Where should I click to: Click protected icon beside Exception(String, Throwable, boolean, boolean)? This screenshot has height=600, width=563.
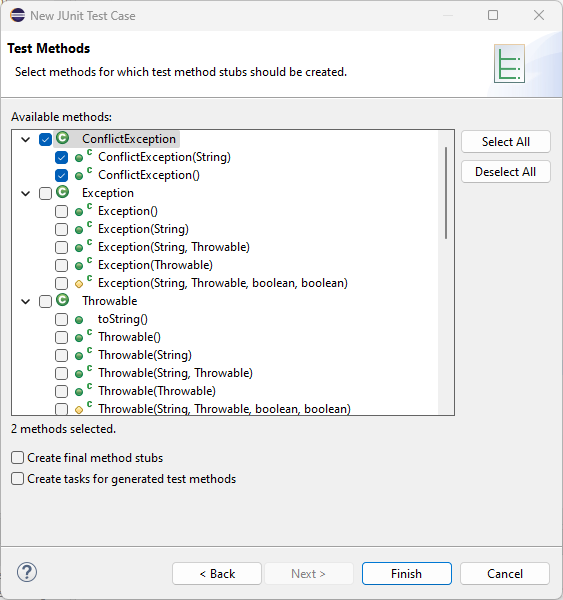coord(84,282)
